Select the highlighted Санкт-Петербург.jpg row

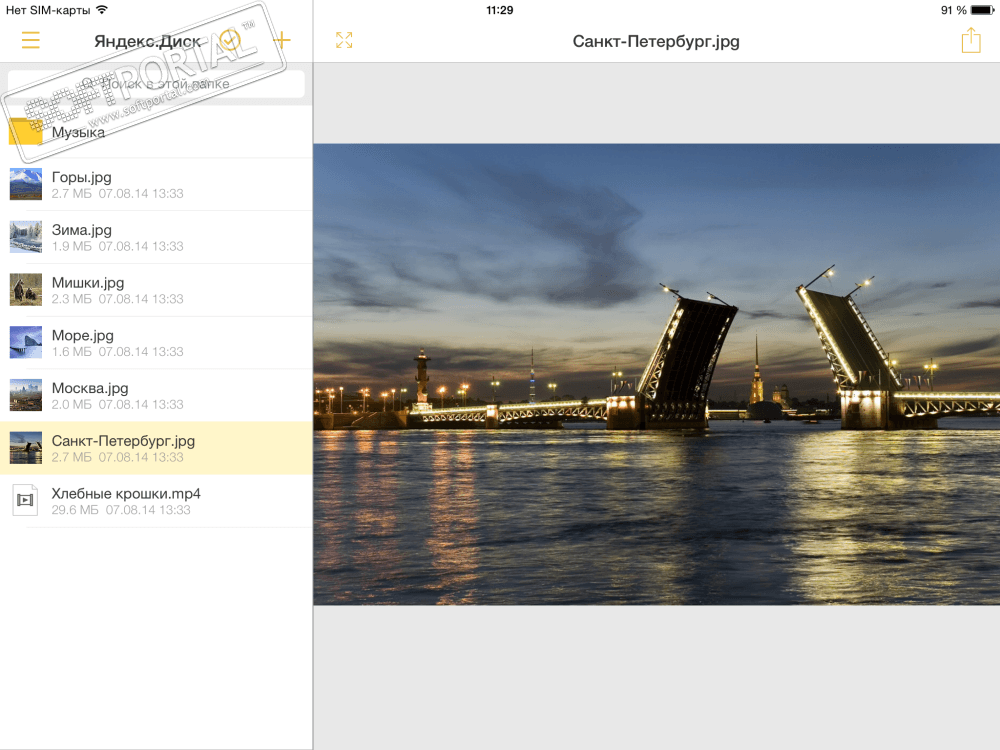[x=156, y=448]
